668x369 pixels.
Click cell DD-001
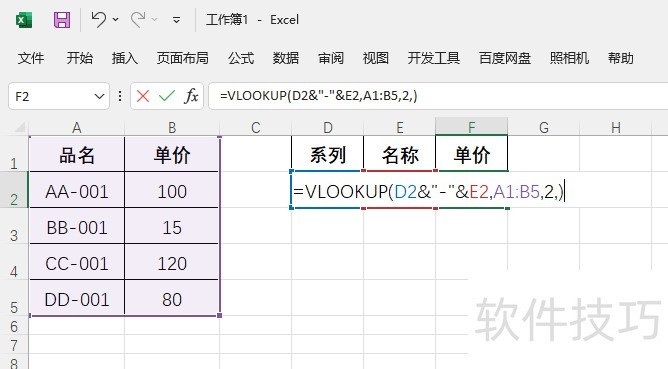pyautogui.click(x=77, y=298)
